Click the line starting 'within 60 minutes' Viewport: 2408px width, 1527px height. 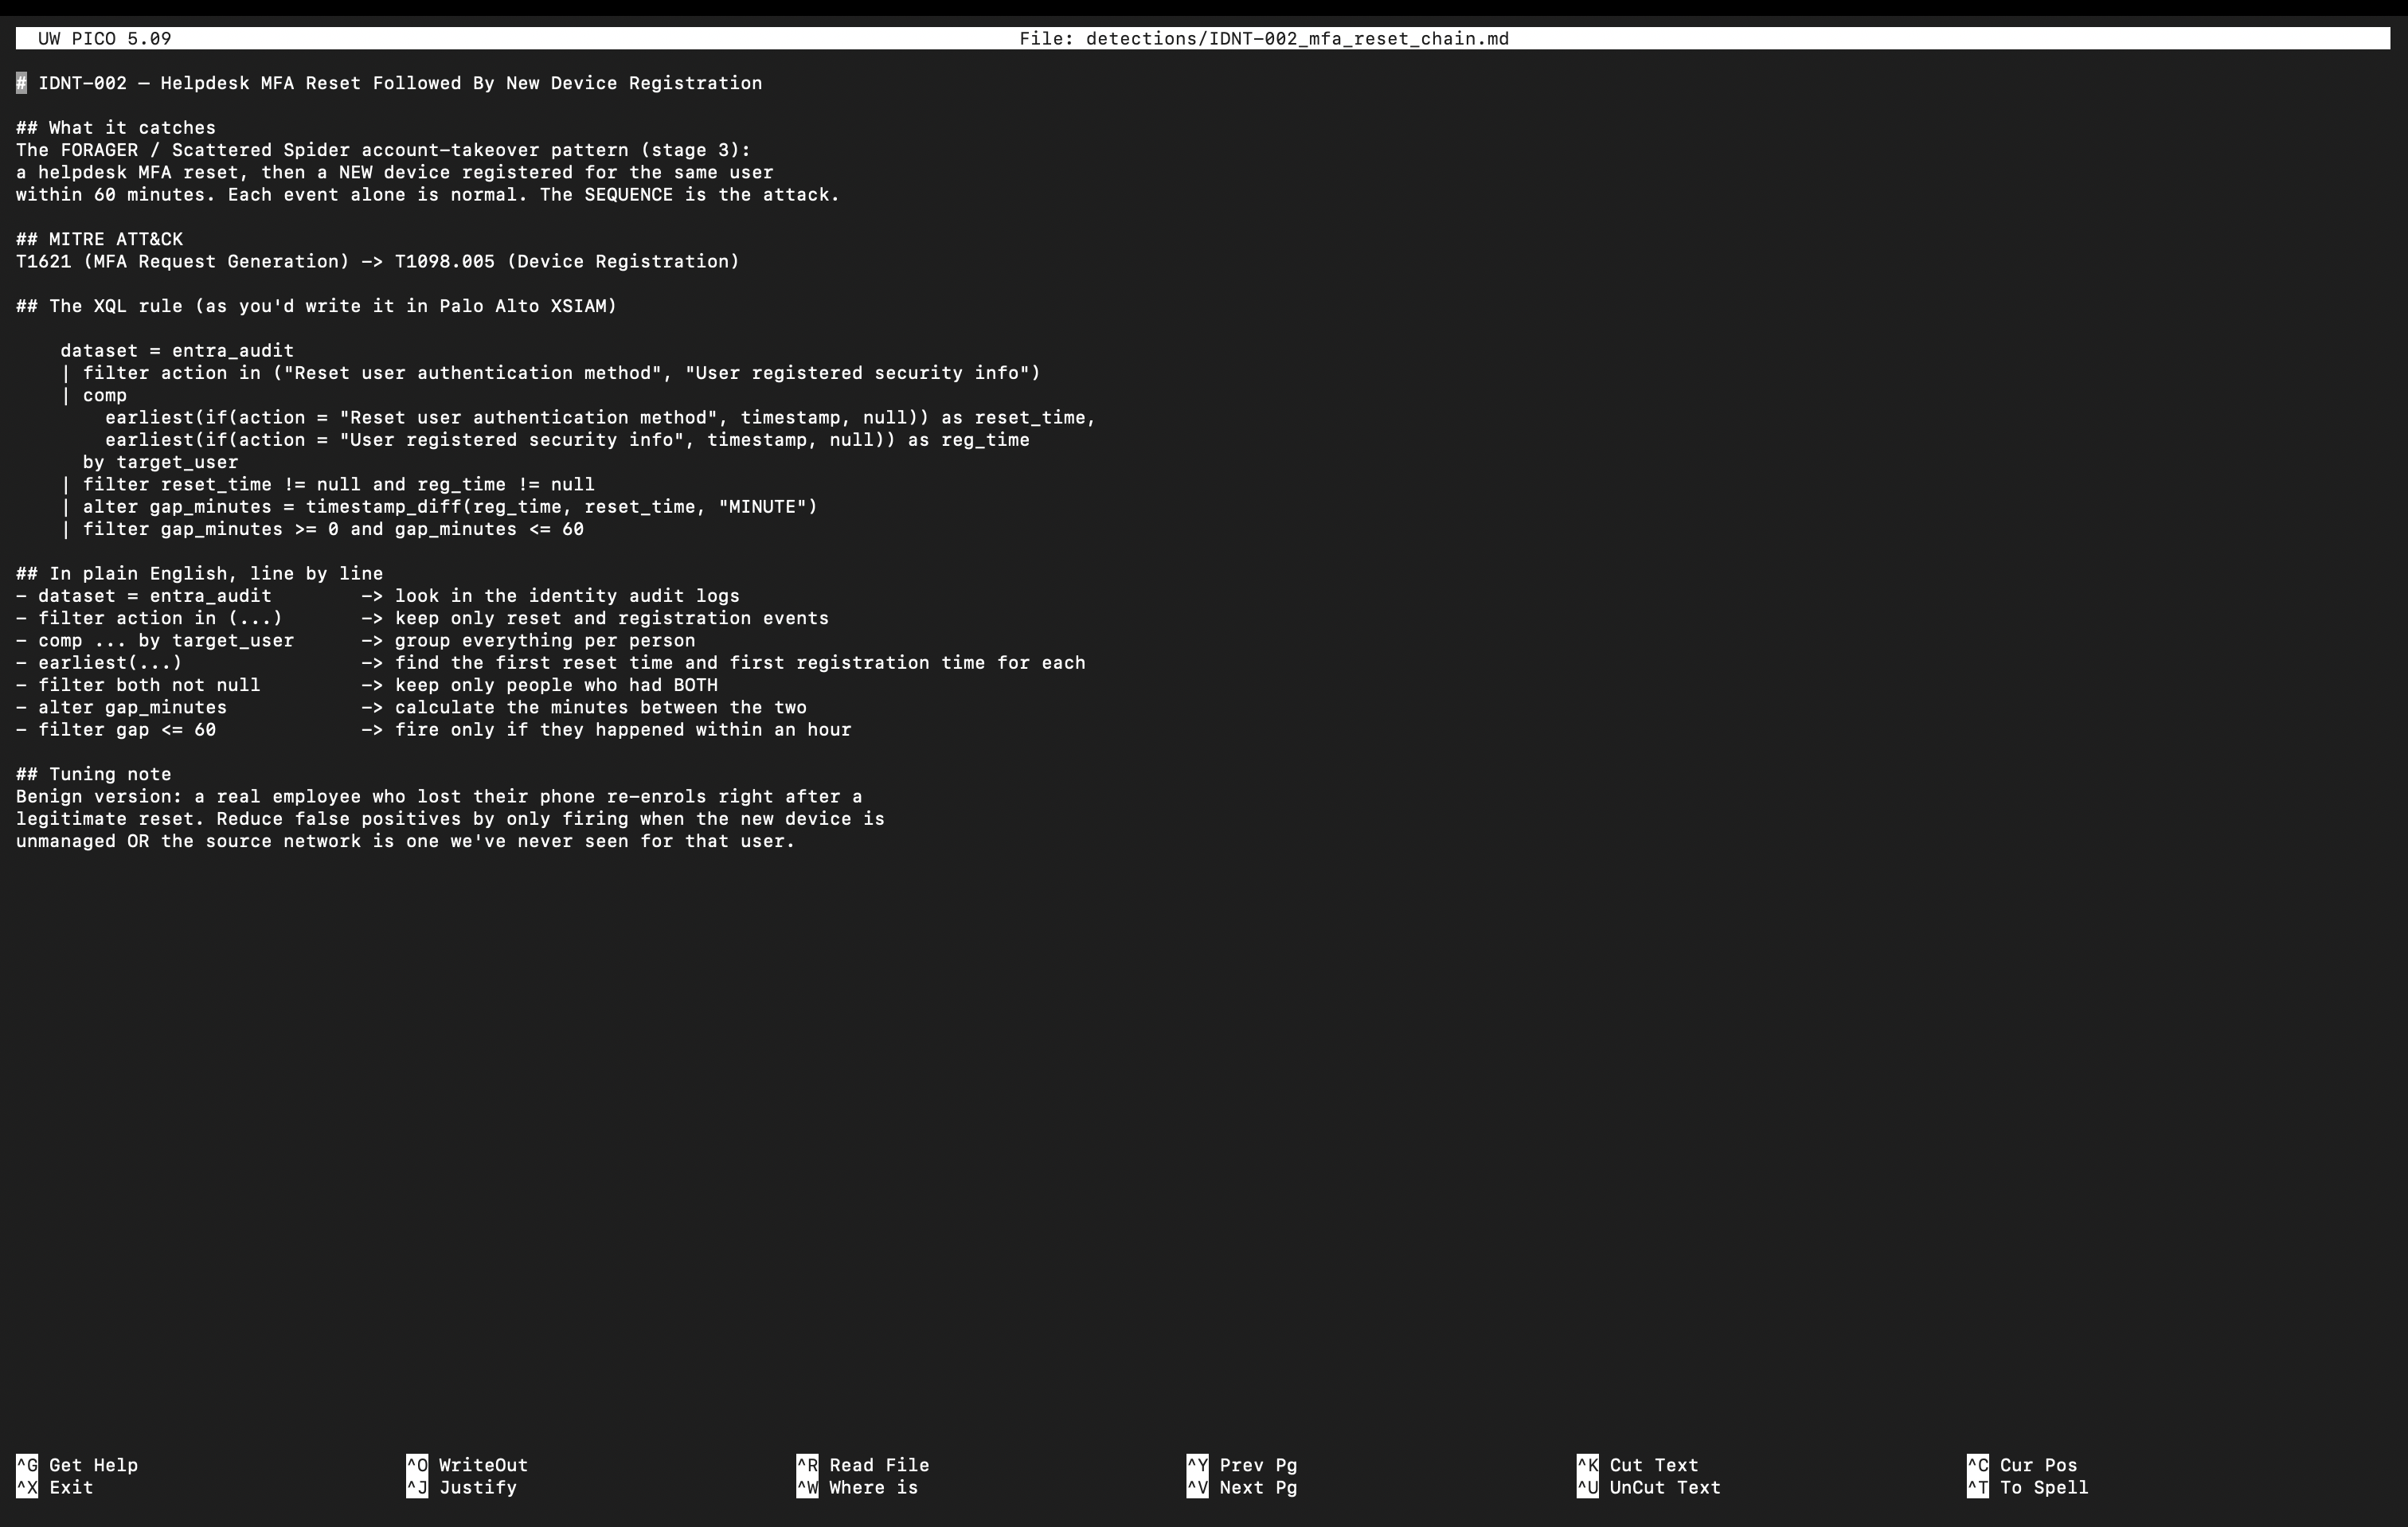428,194
